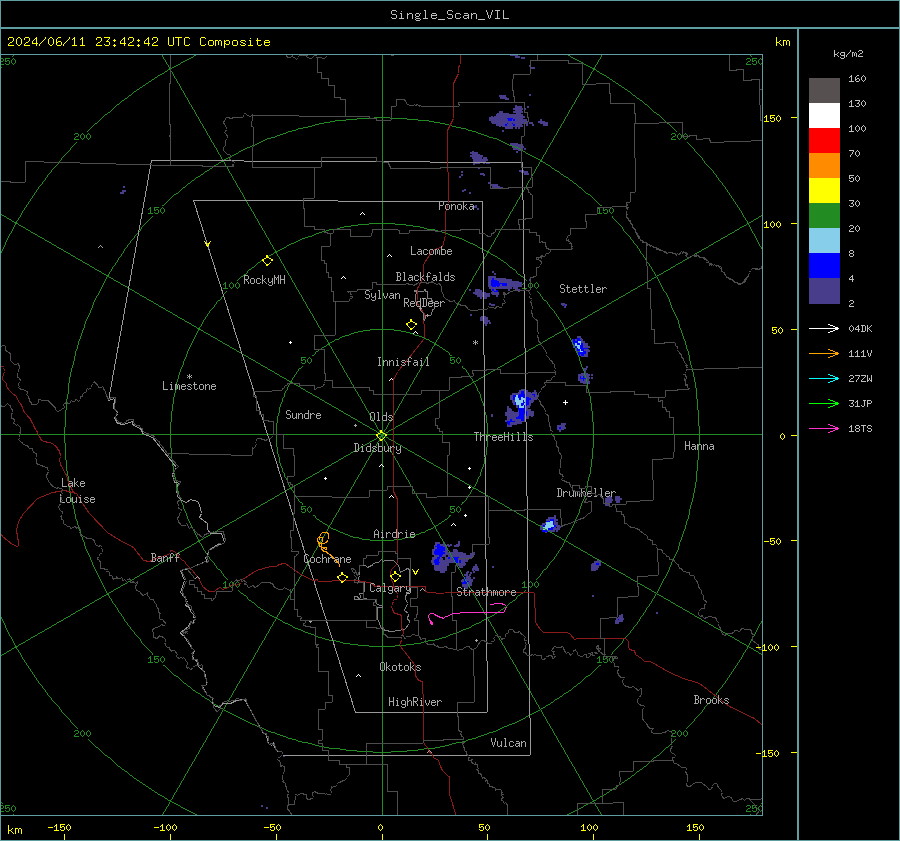
Task: Select the yellow diamond beside RockyMH
Action: pos(267,261)
